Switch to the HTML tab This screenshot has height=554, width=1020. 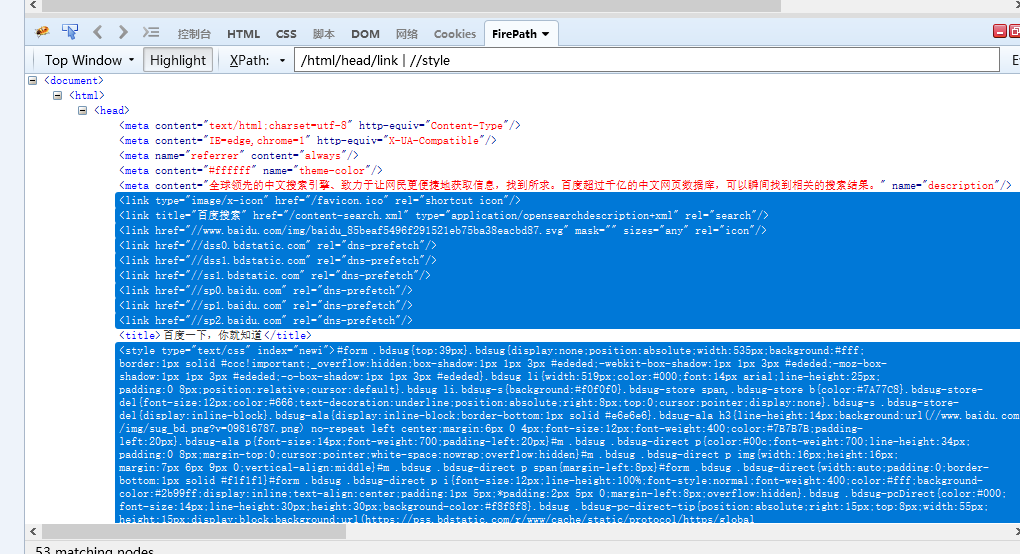tap(243, 34)
